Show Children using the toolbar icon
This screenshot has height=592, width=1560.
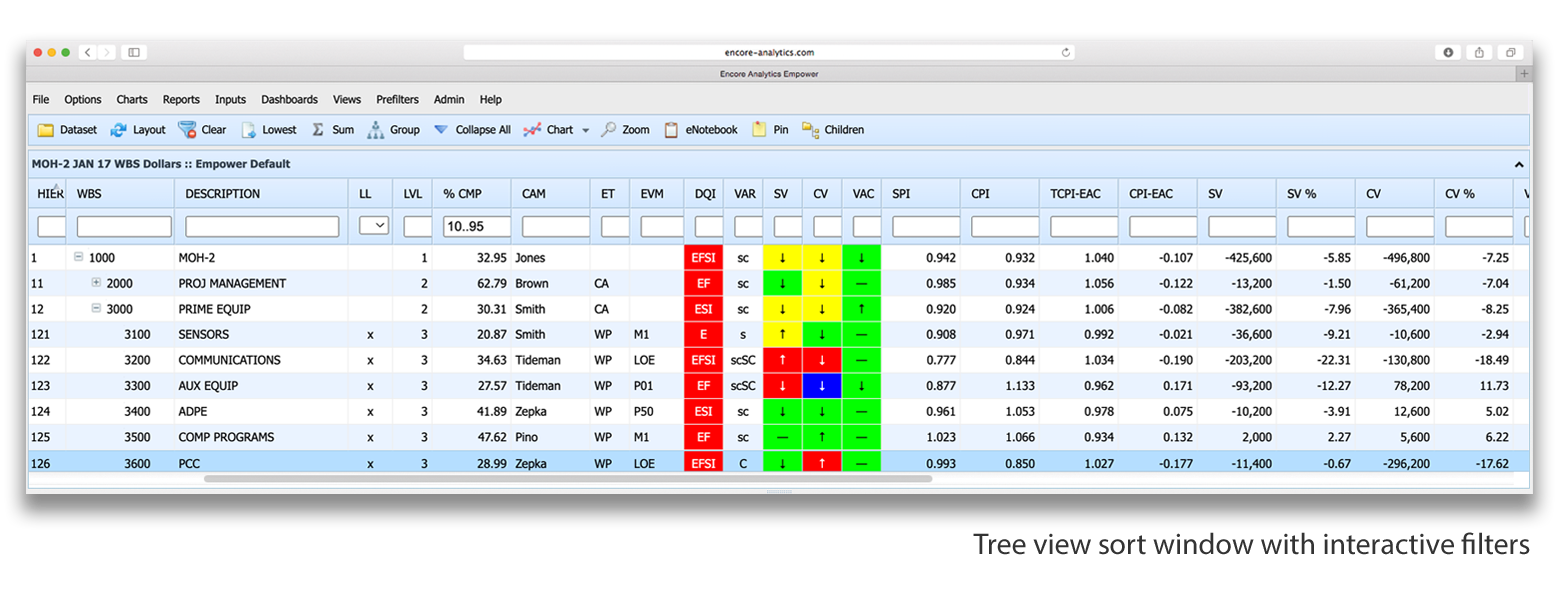pos(810,130)
